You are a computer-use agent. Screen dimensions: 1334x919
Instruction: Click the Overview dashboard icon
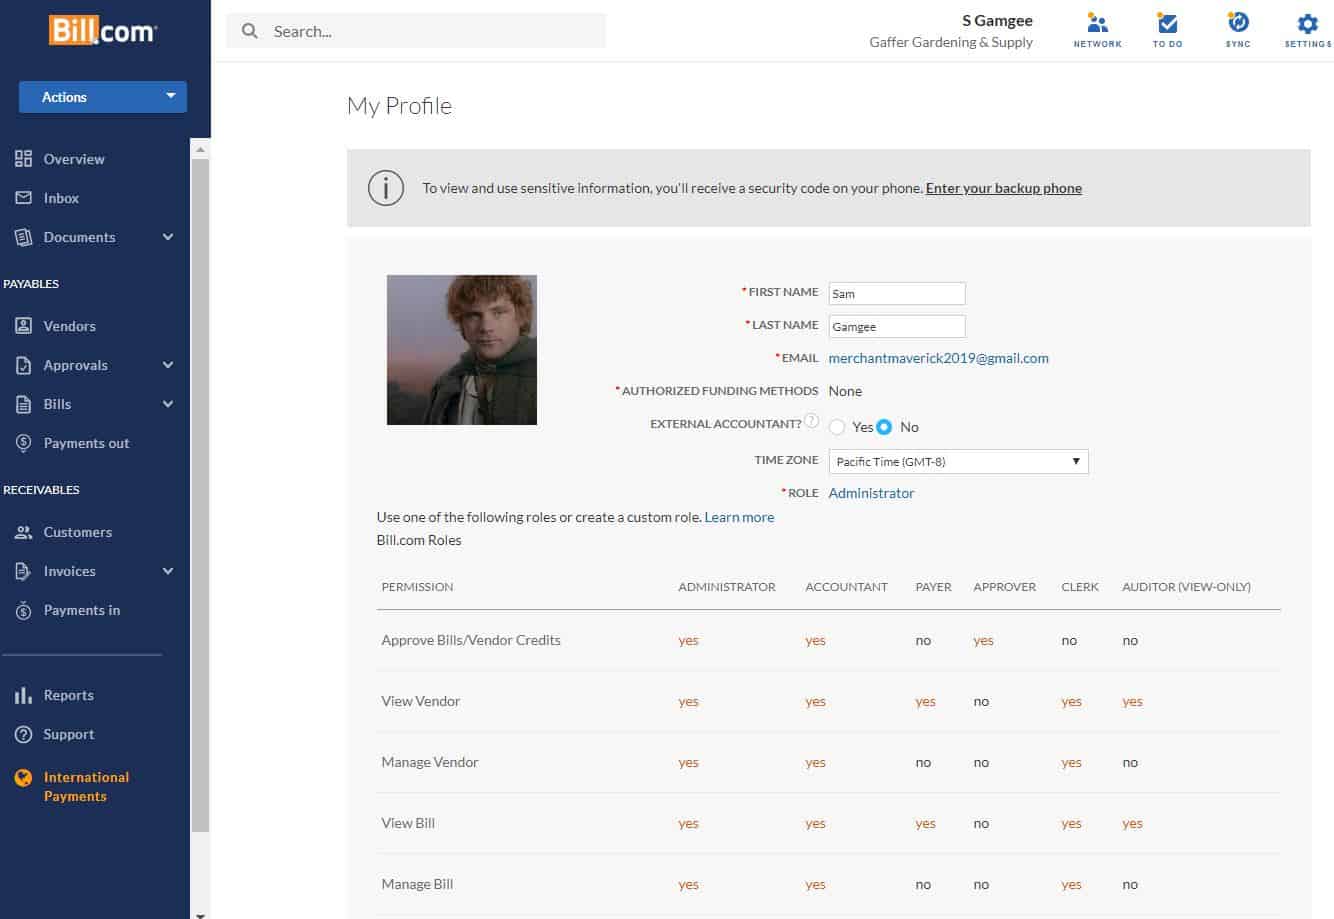tap(23, 159)
